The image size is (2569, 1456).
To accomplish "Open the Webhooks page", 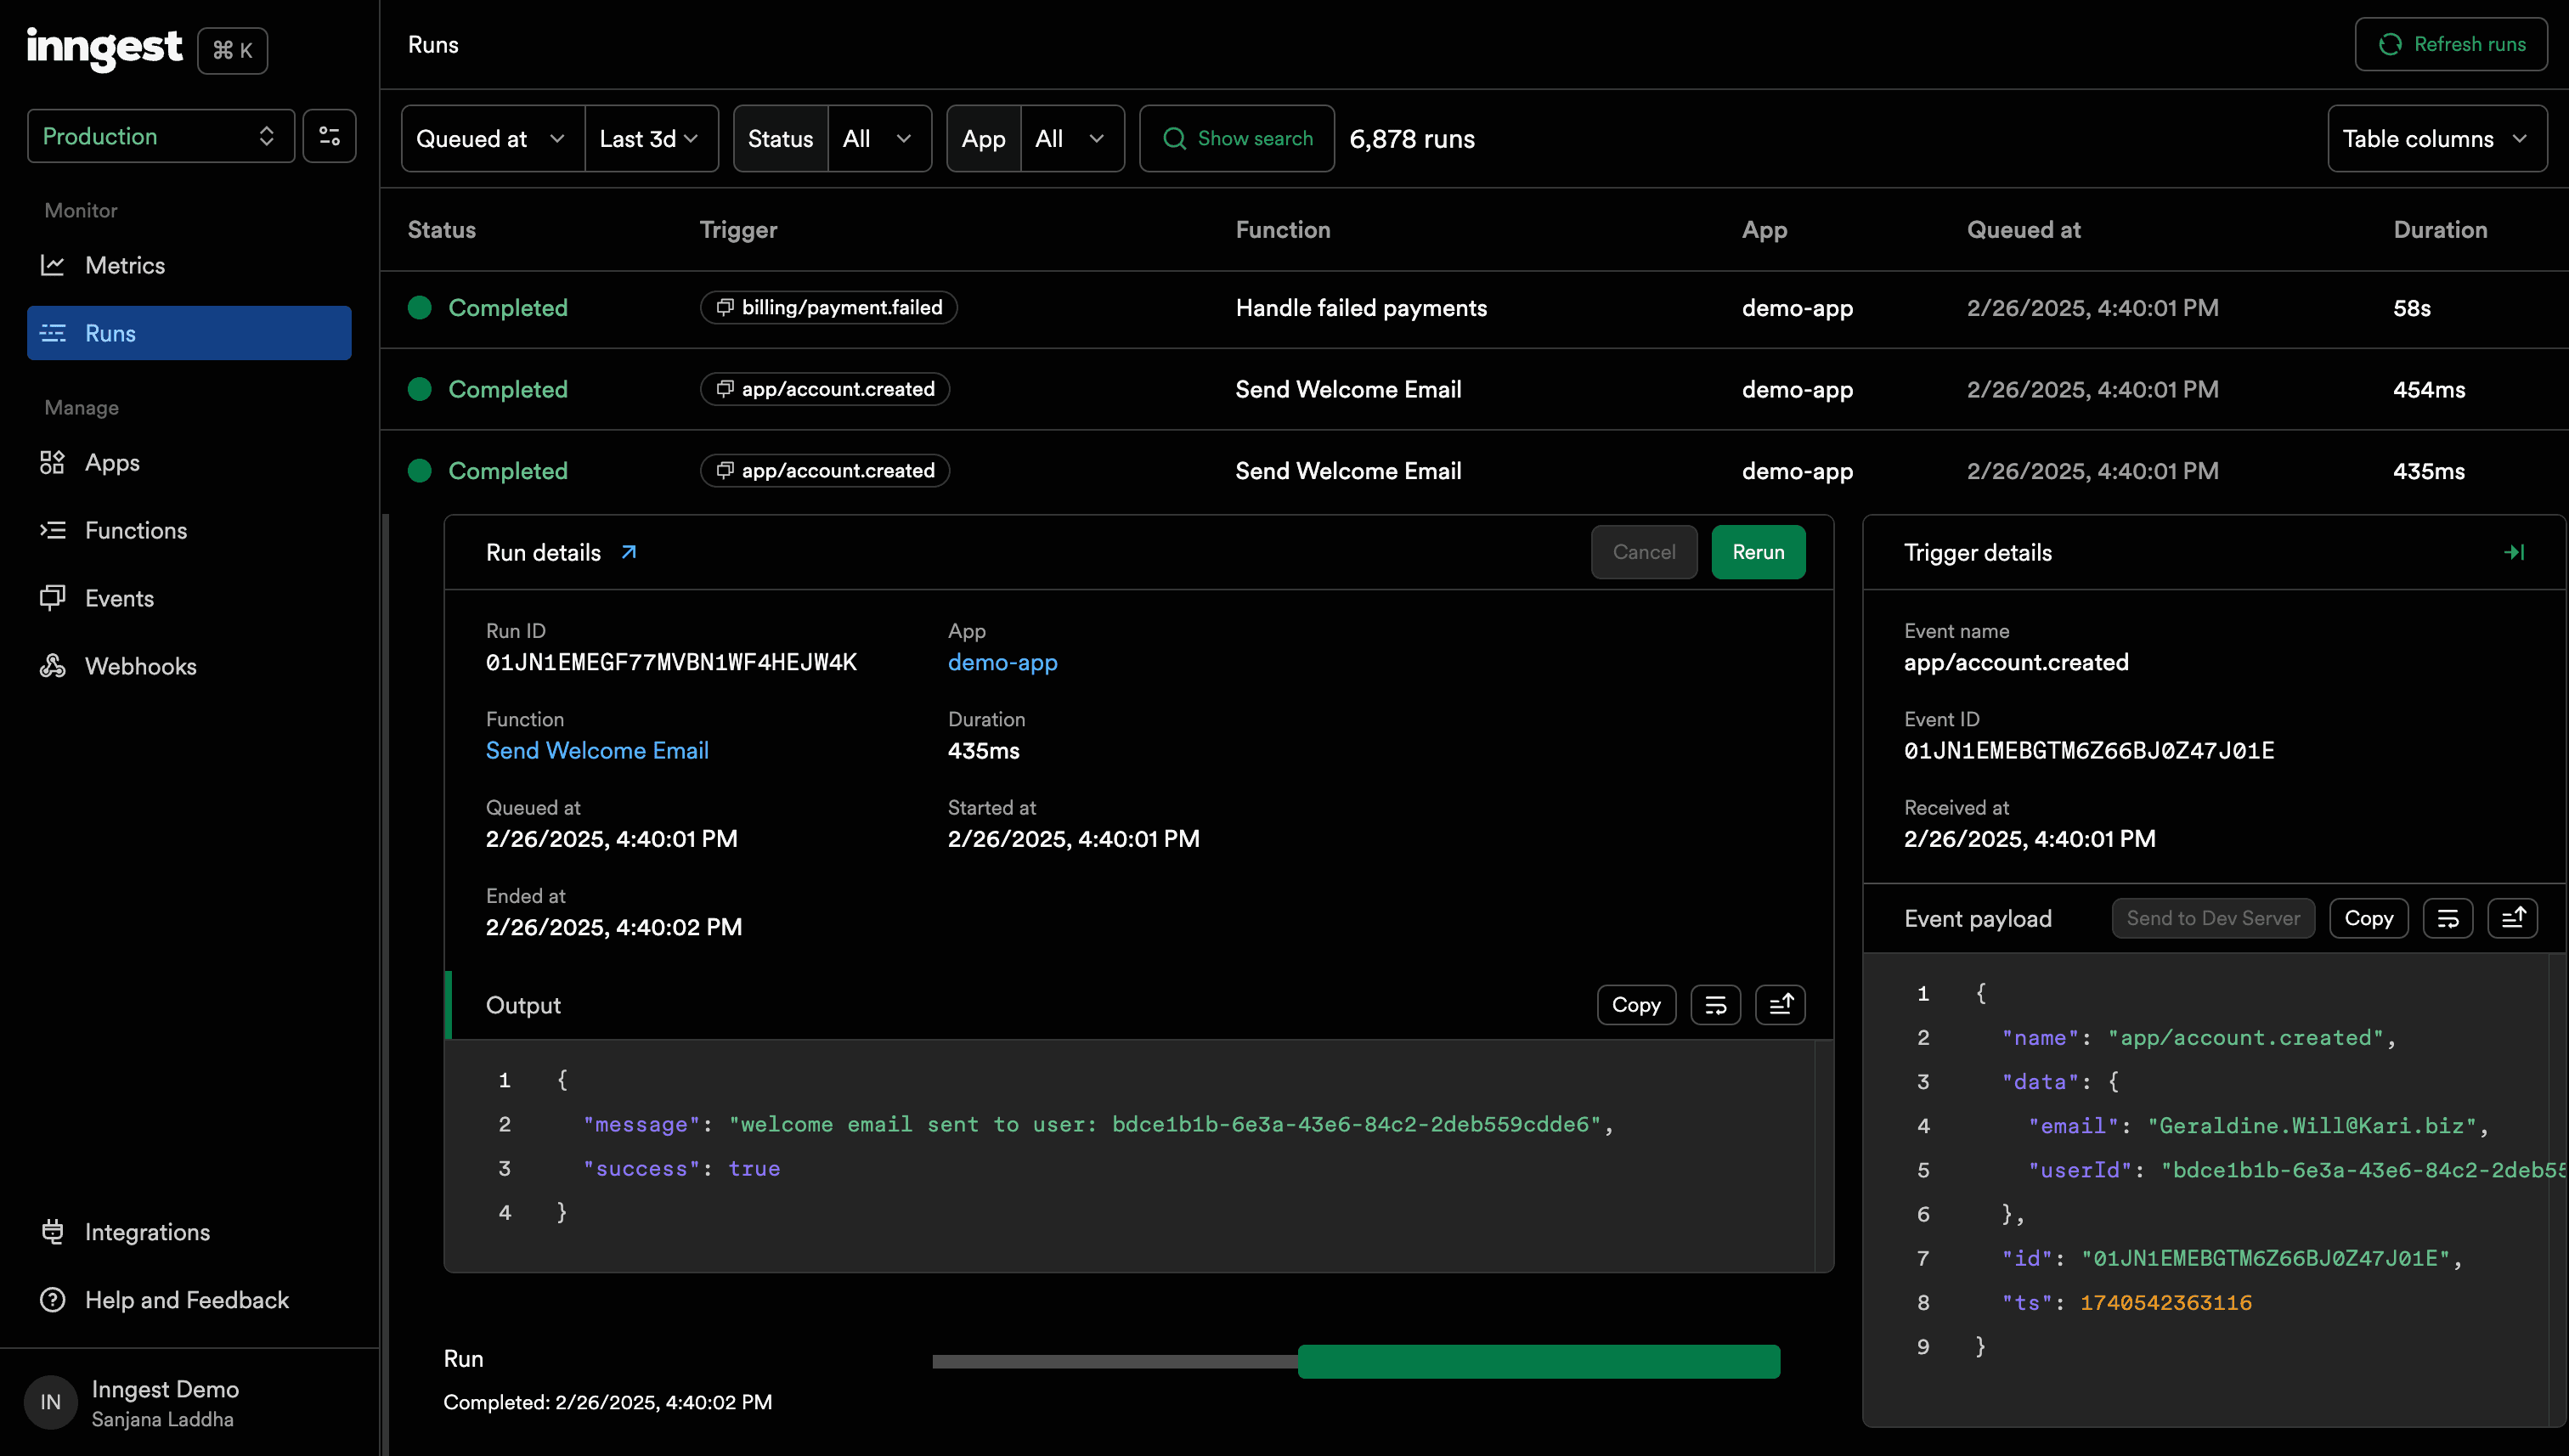I will 189,666.
